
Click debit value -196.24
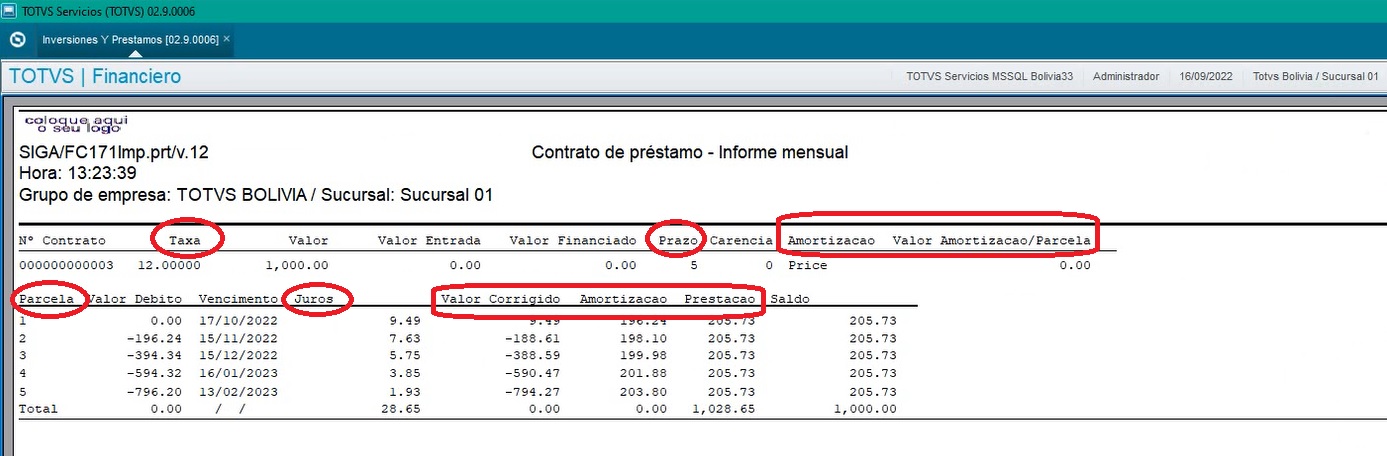153,339
